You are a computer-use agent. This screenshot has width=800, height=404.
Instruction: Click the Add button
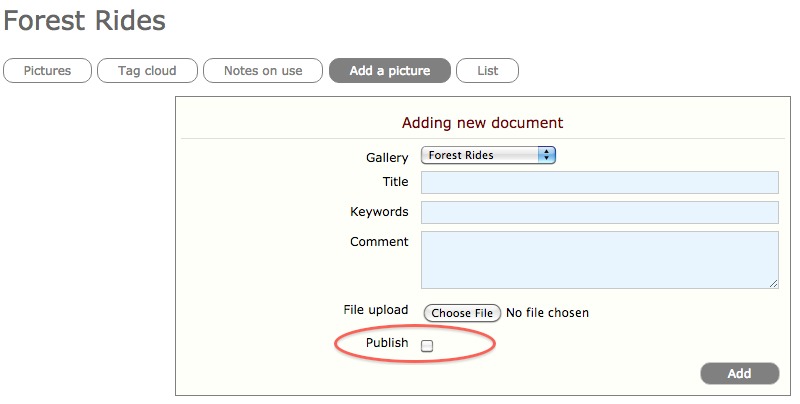739,374
